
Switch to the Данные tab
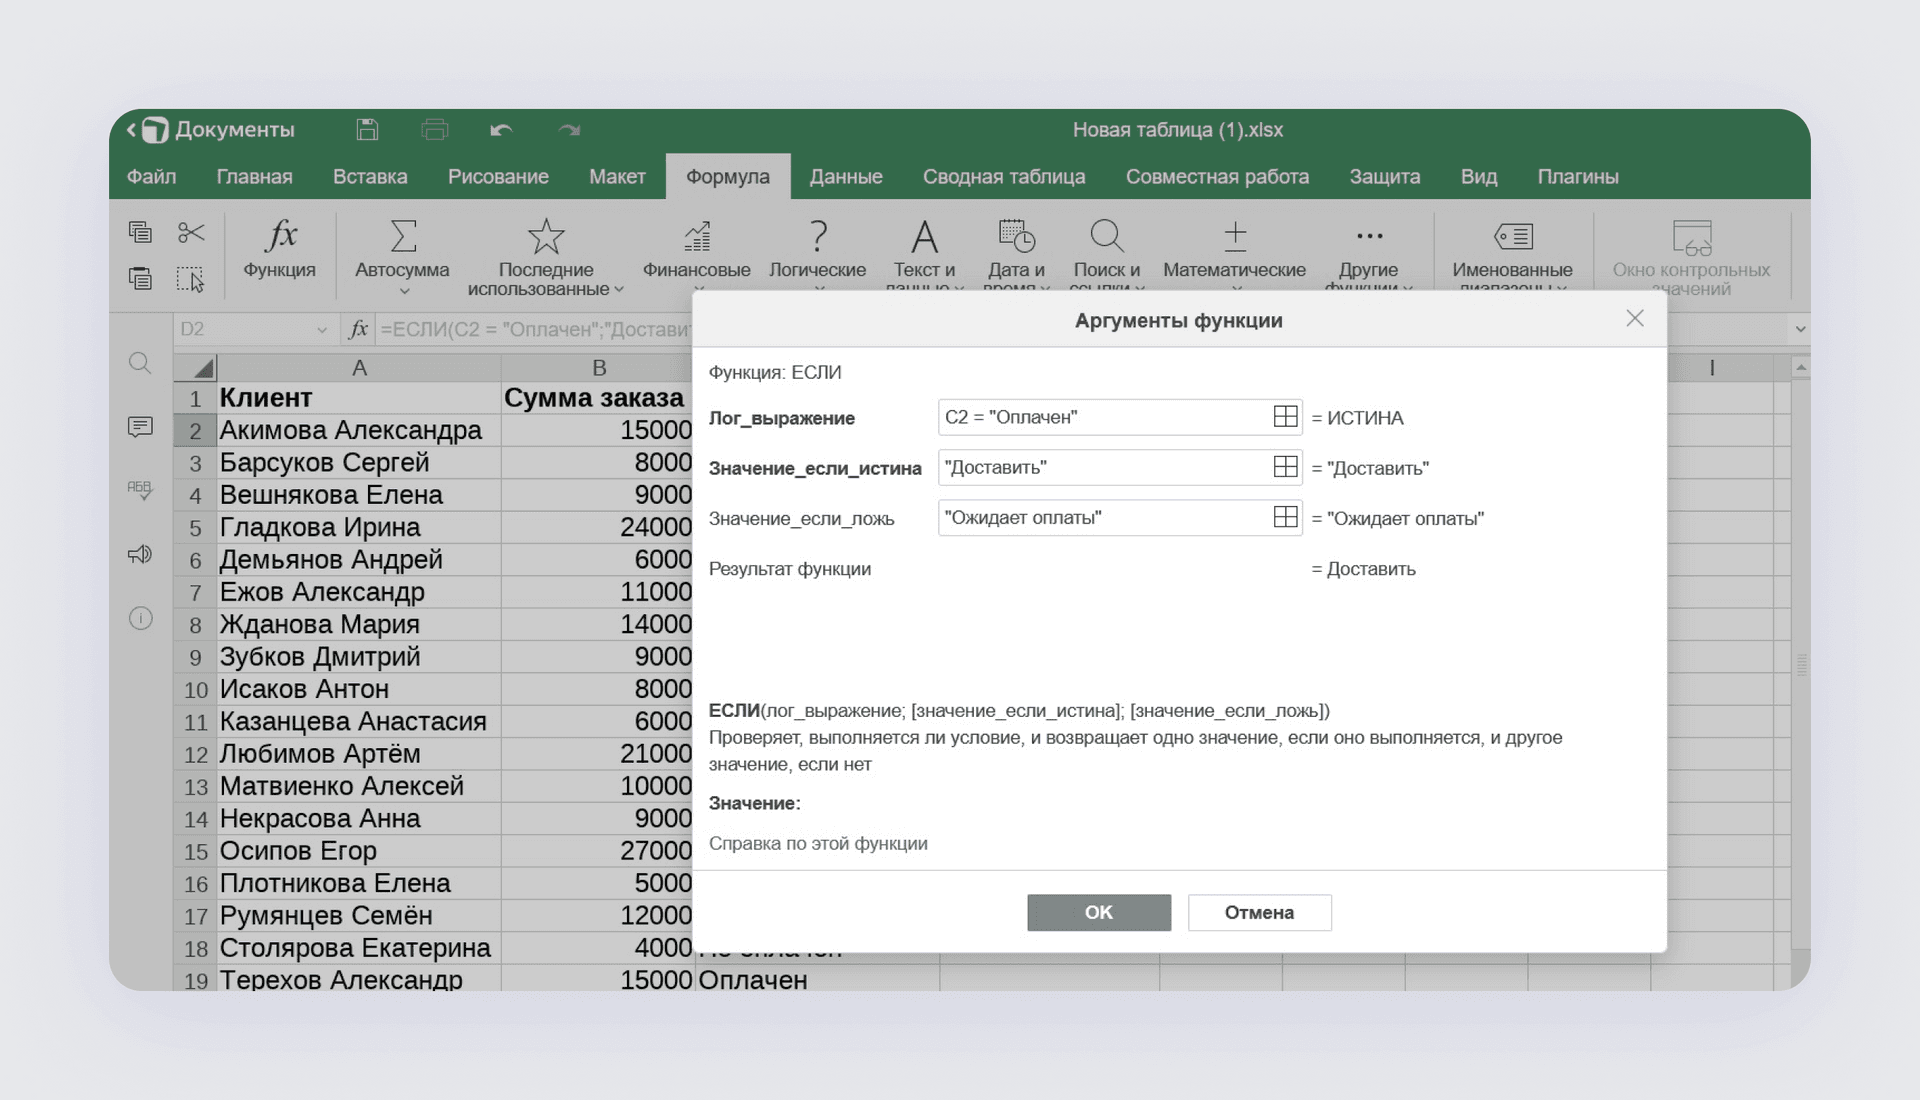pyautogui.click(x=846, y=176)
